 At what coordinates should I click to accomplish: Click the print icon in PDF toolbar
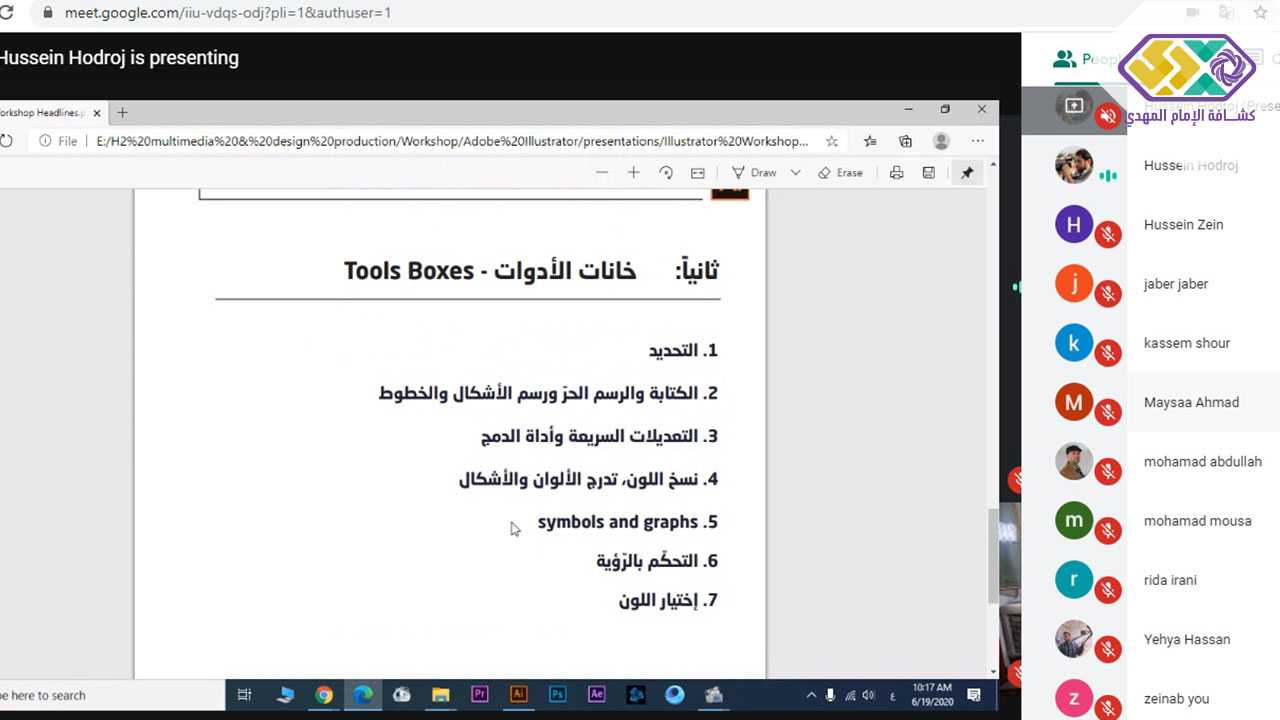click(x=896, y=173)
